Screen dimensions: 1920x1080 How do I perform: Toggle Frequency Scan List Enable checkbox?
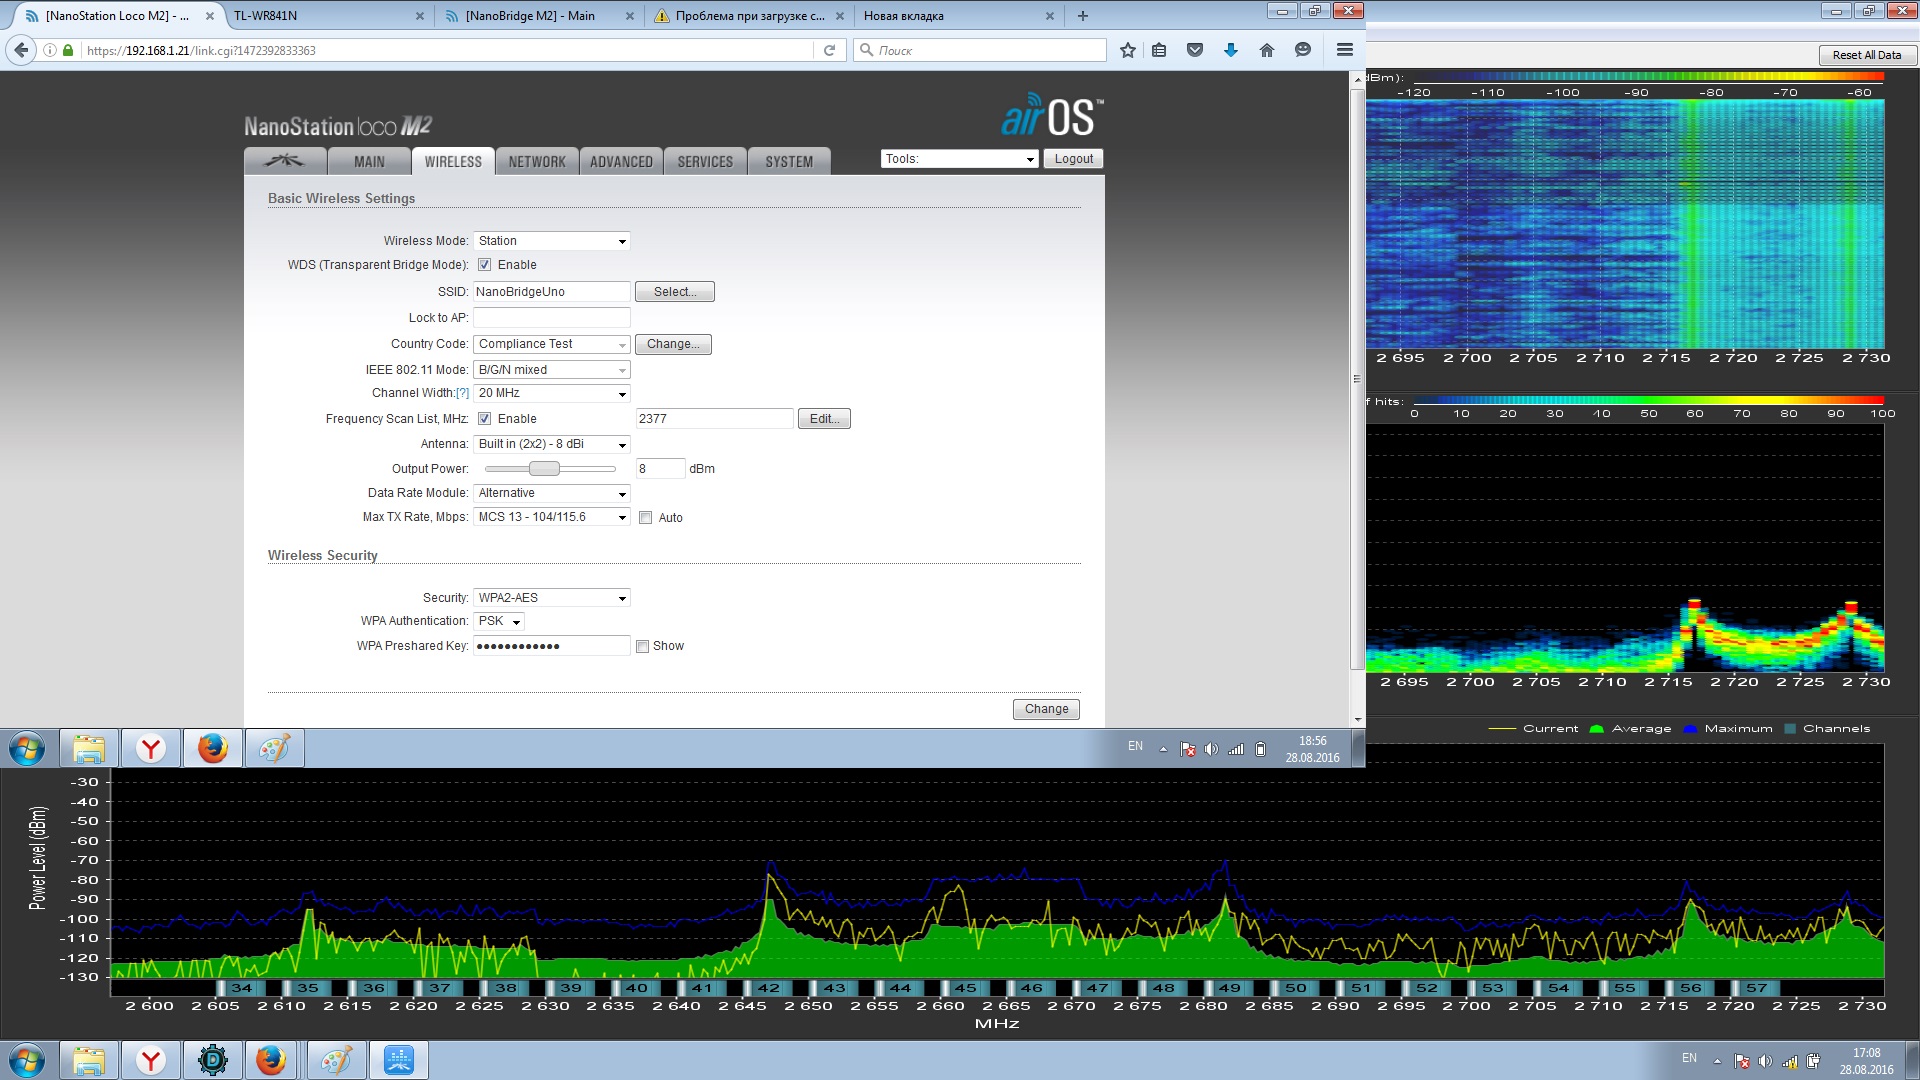pos(484,419)
